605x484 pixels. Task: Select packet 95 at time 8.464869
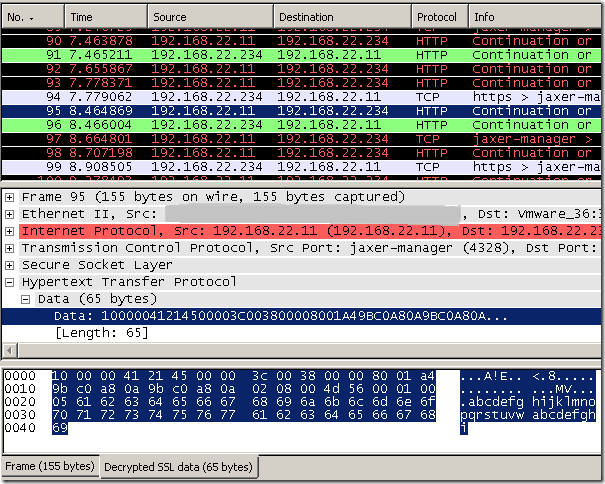301,111
